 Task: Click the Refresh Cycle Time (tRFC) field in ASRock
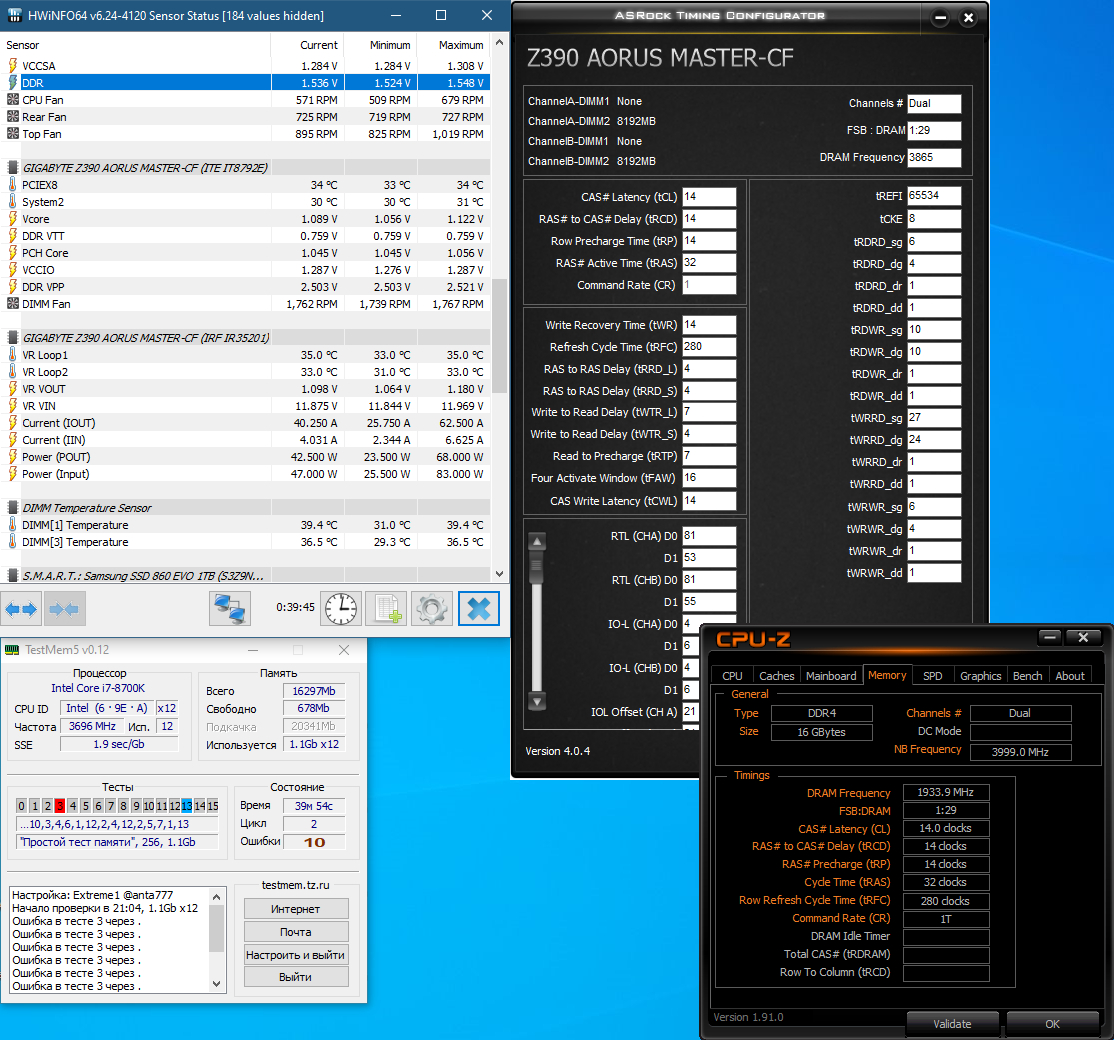point(709,347)
